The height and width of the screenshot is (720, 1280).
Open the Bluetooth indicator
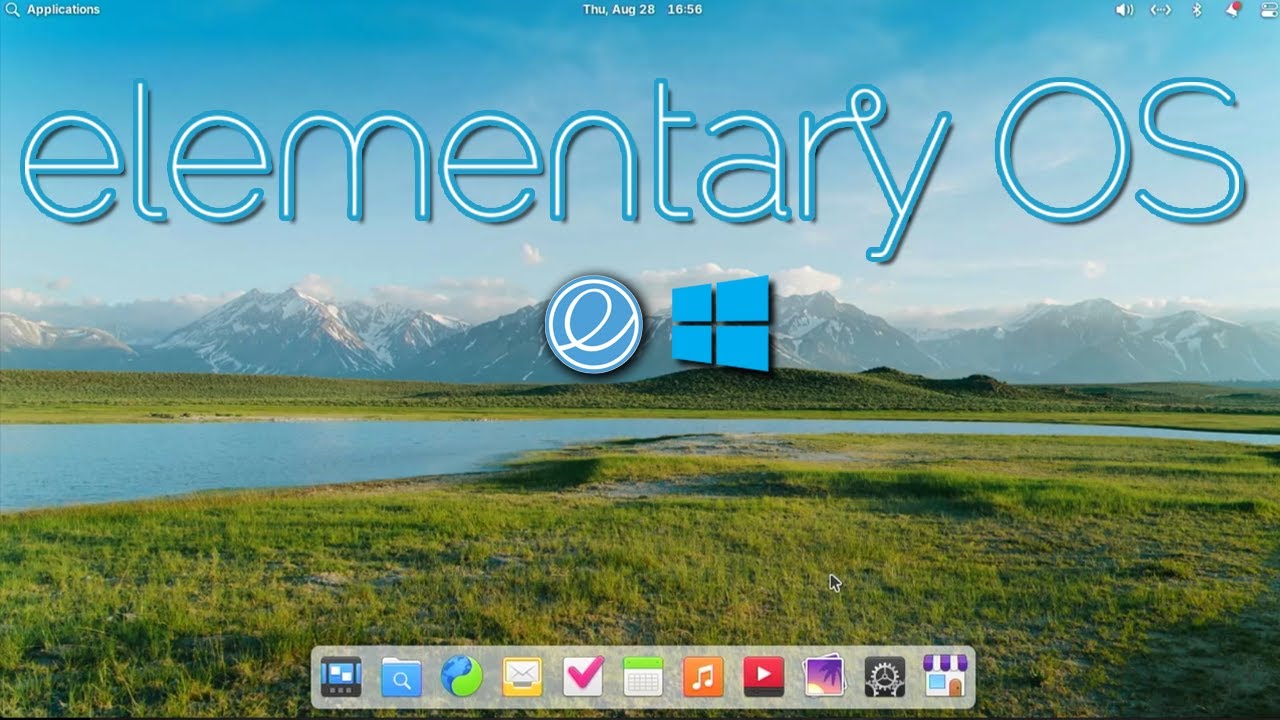pos(1196,9)
